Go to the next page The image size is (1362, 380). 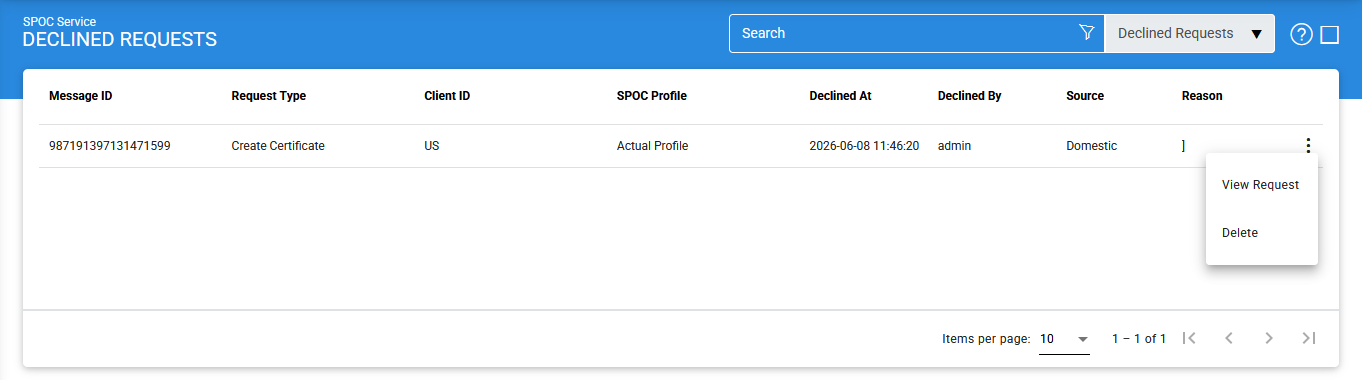1269,338
